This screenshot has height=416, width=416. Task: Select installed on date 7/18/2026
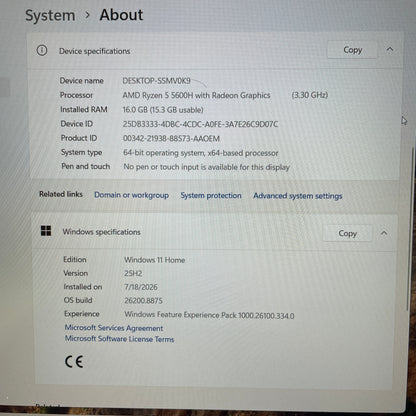141,287
